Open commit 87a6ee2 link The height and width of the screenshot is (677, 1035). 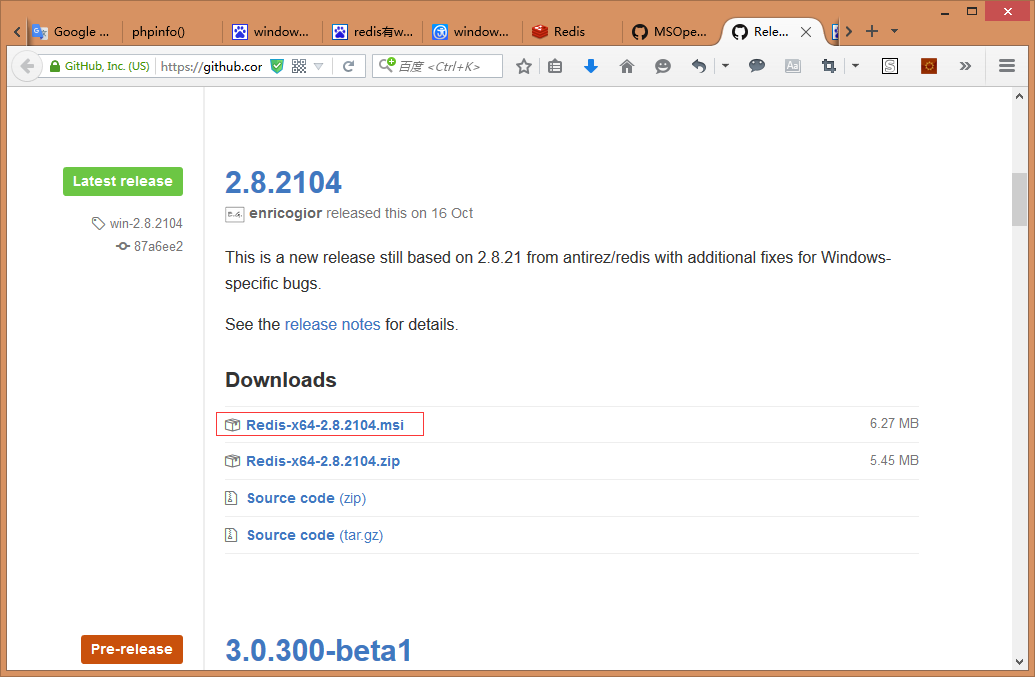coord(158,246)
